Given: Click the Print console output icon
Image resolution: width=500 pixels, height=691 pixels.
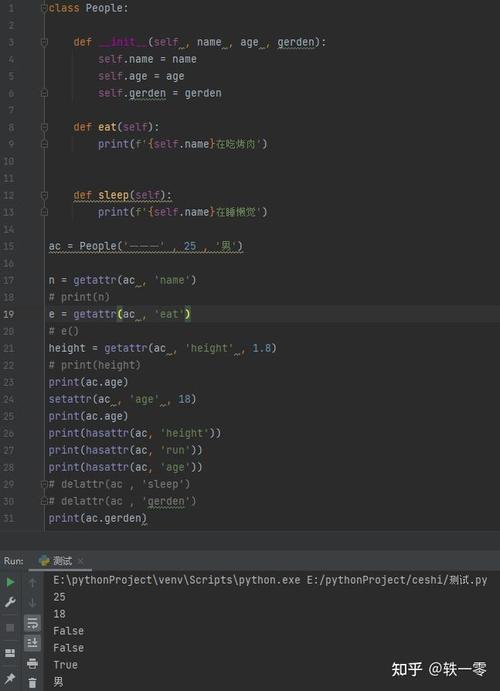Looking at the screenshot, I should pyautogui.click(x=32, y=663).
